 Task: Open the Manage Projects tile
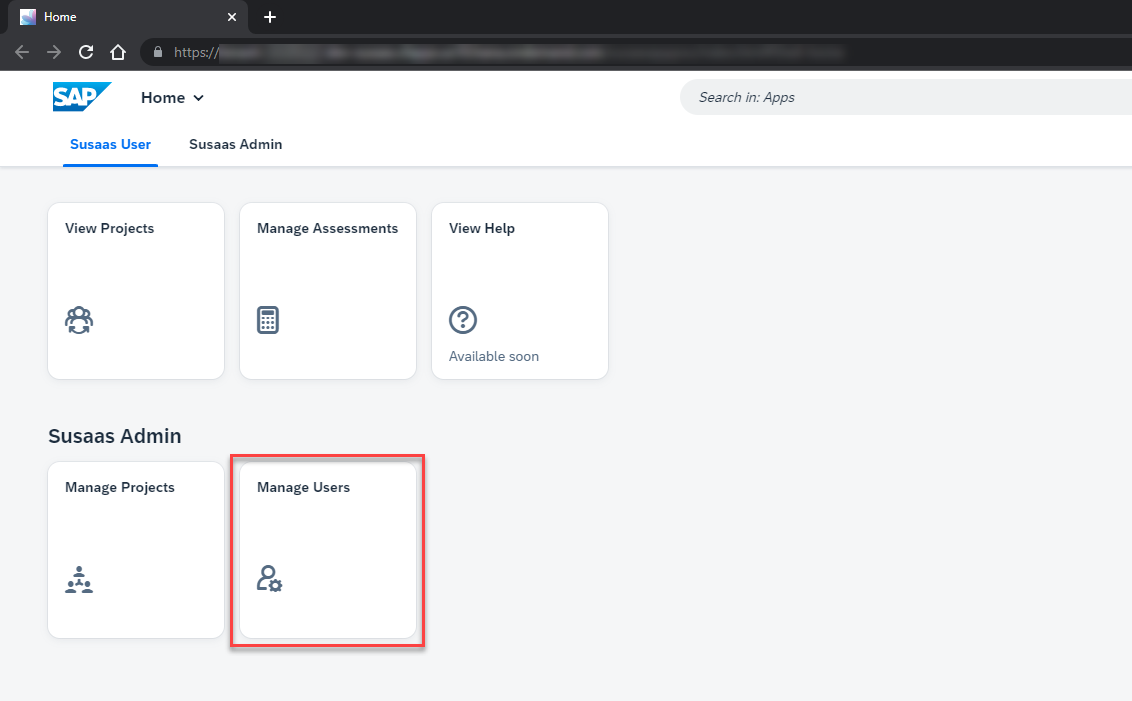coord(136,550)
